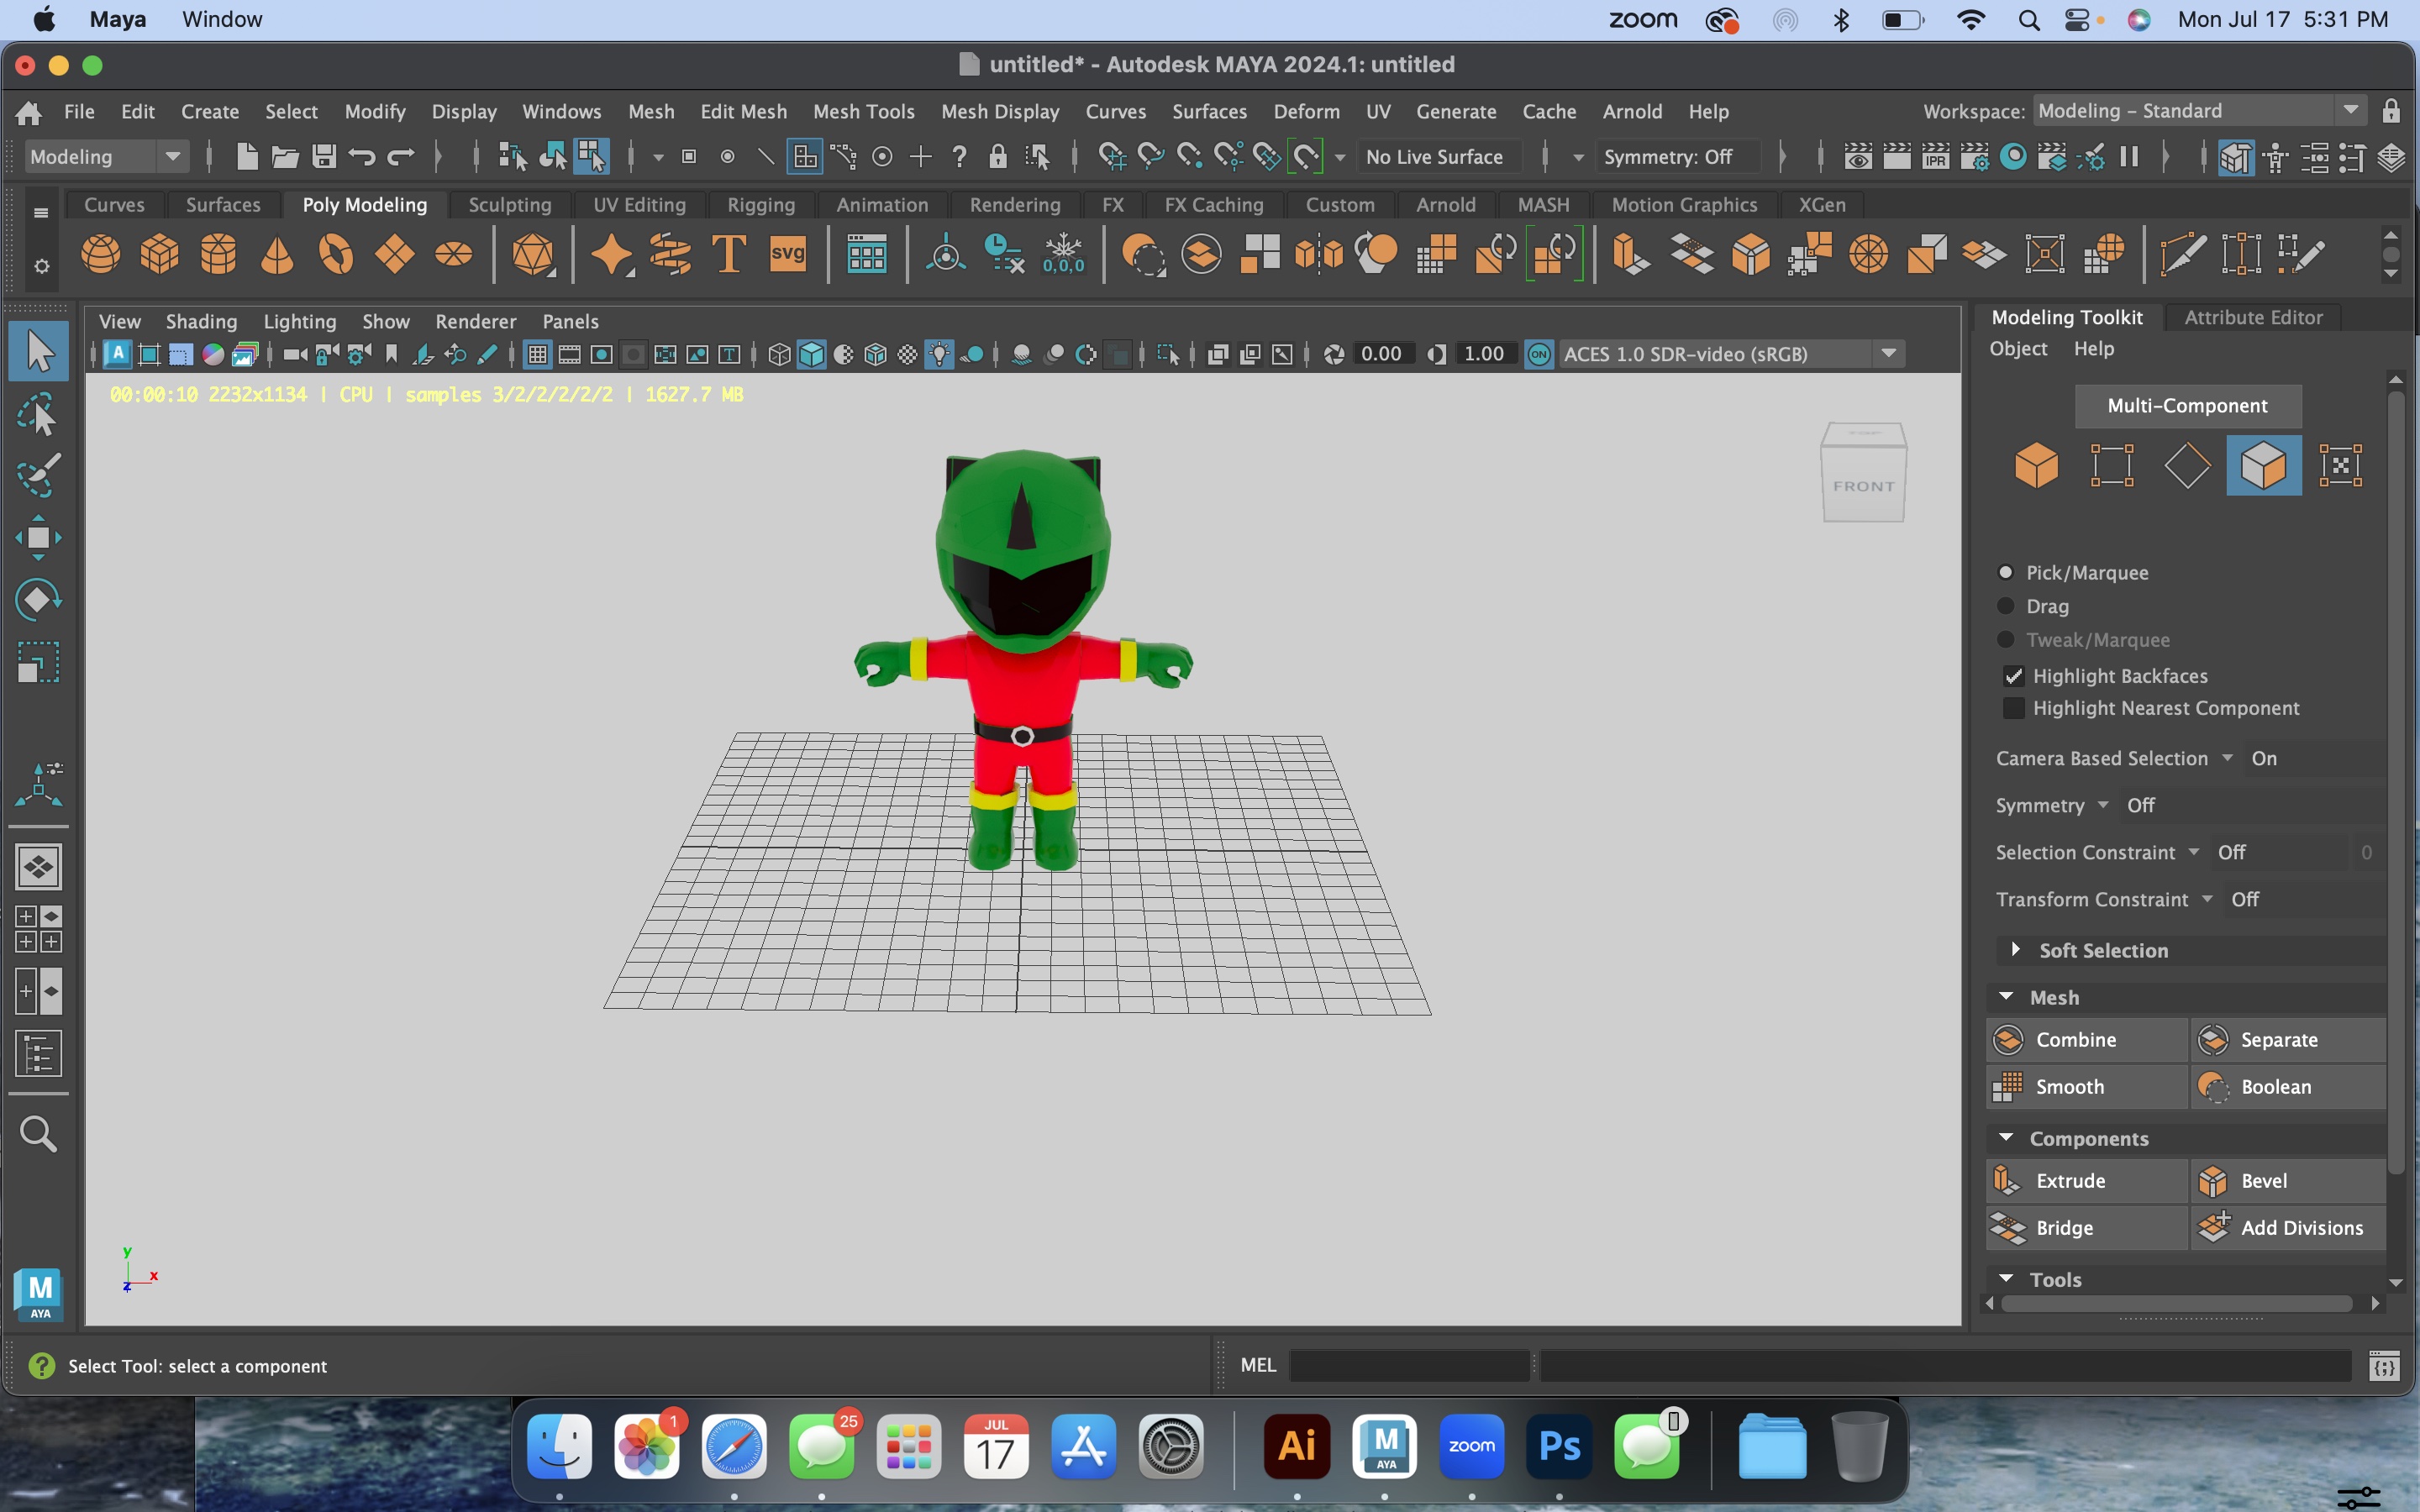Create a polygon torus from shelf
Screen dimensions: 2420x1512
click(336, 254)
